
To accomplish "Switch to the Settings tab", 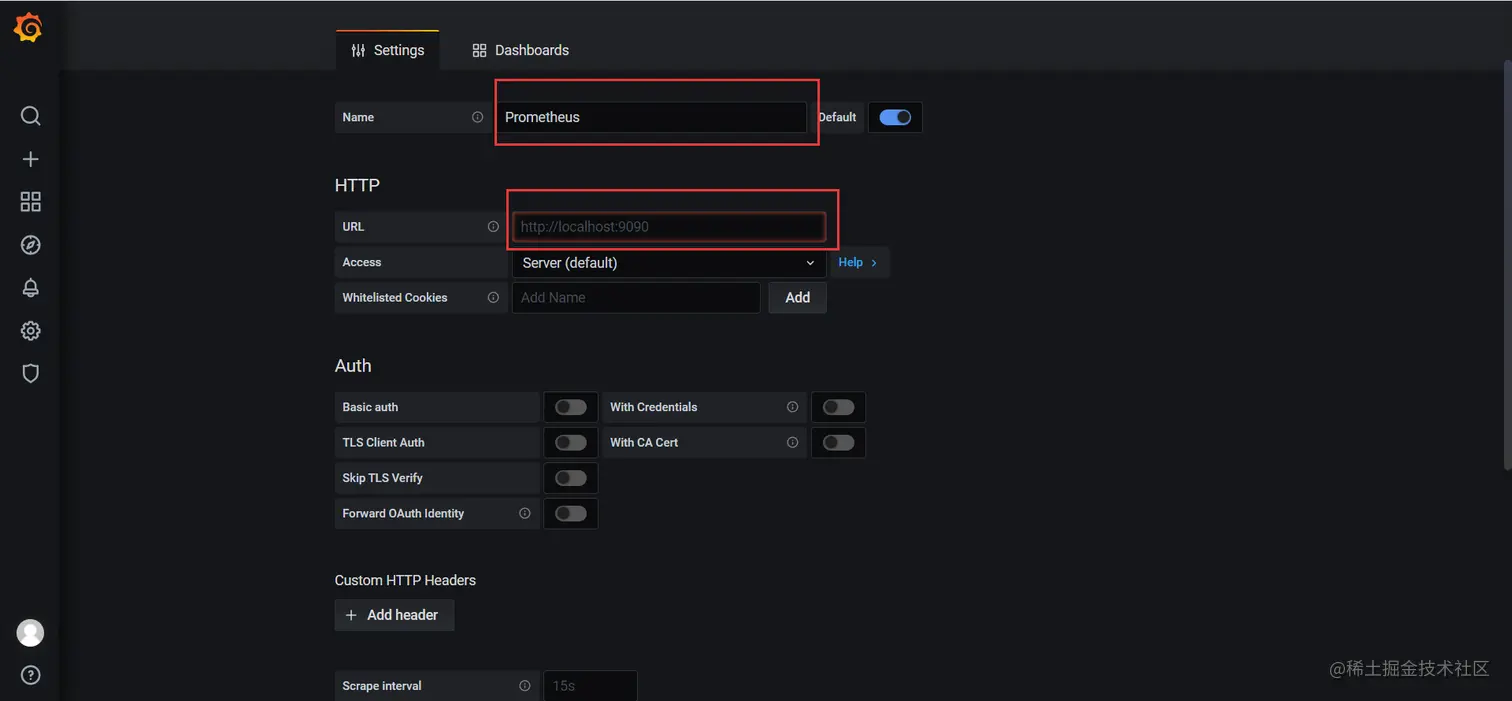I will 387,51.
